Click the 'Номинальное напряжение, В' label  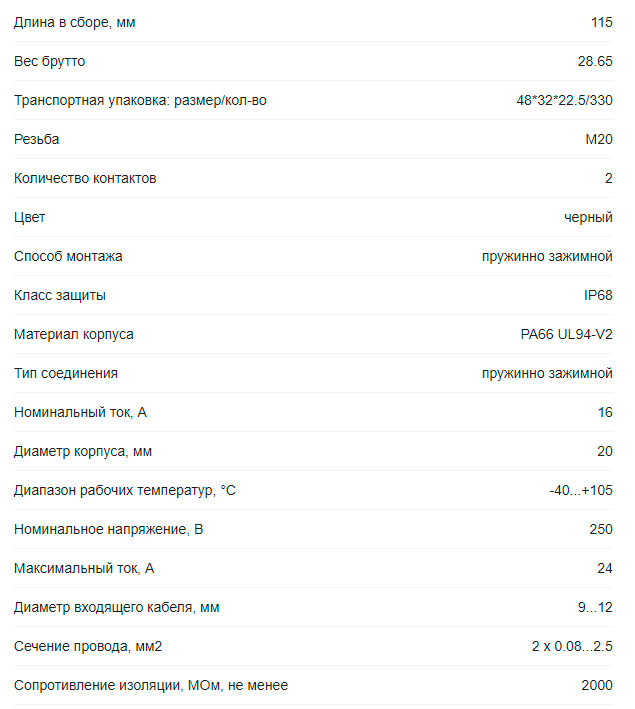109,530
